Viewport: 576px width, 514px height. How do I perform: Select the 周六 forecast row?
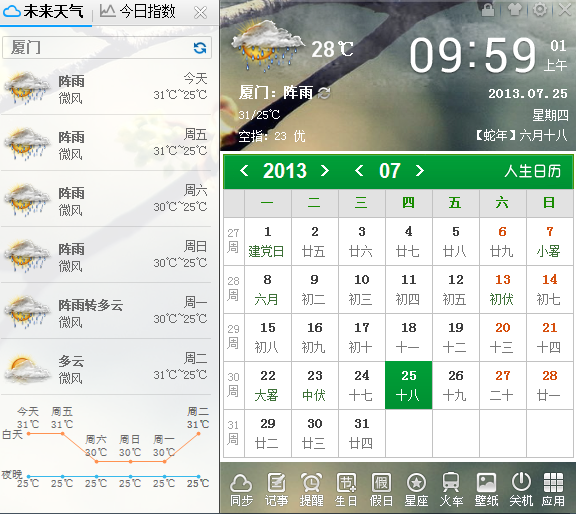(106, 199)
